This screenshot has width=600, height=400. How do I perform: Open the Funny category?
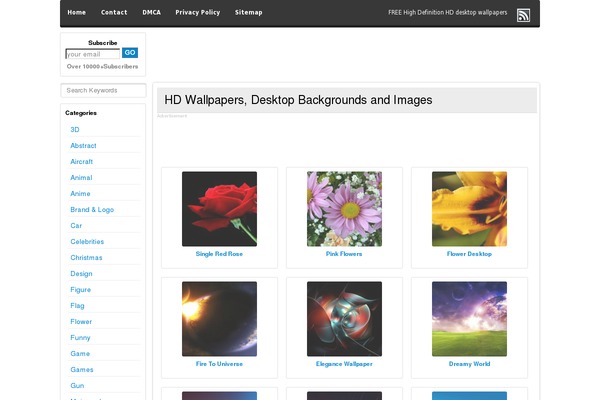(x=80, y=338)
